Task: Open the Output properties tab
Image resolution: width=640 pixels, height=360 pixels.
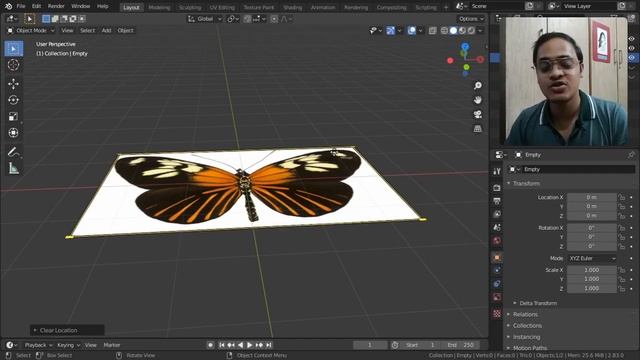Action: point(497,201)
